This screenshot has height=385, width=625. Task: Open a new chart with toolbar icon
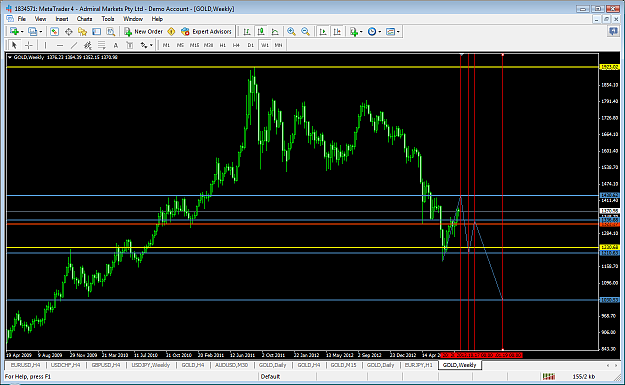pyautogui.click(x=14, y=31)
